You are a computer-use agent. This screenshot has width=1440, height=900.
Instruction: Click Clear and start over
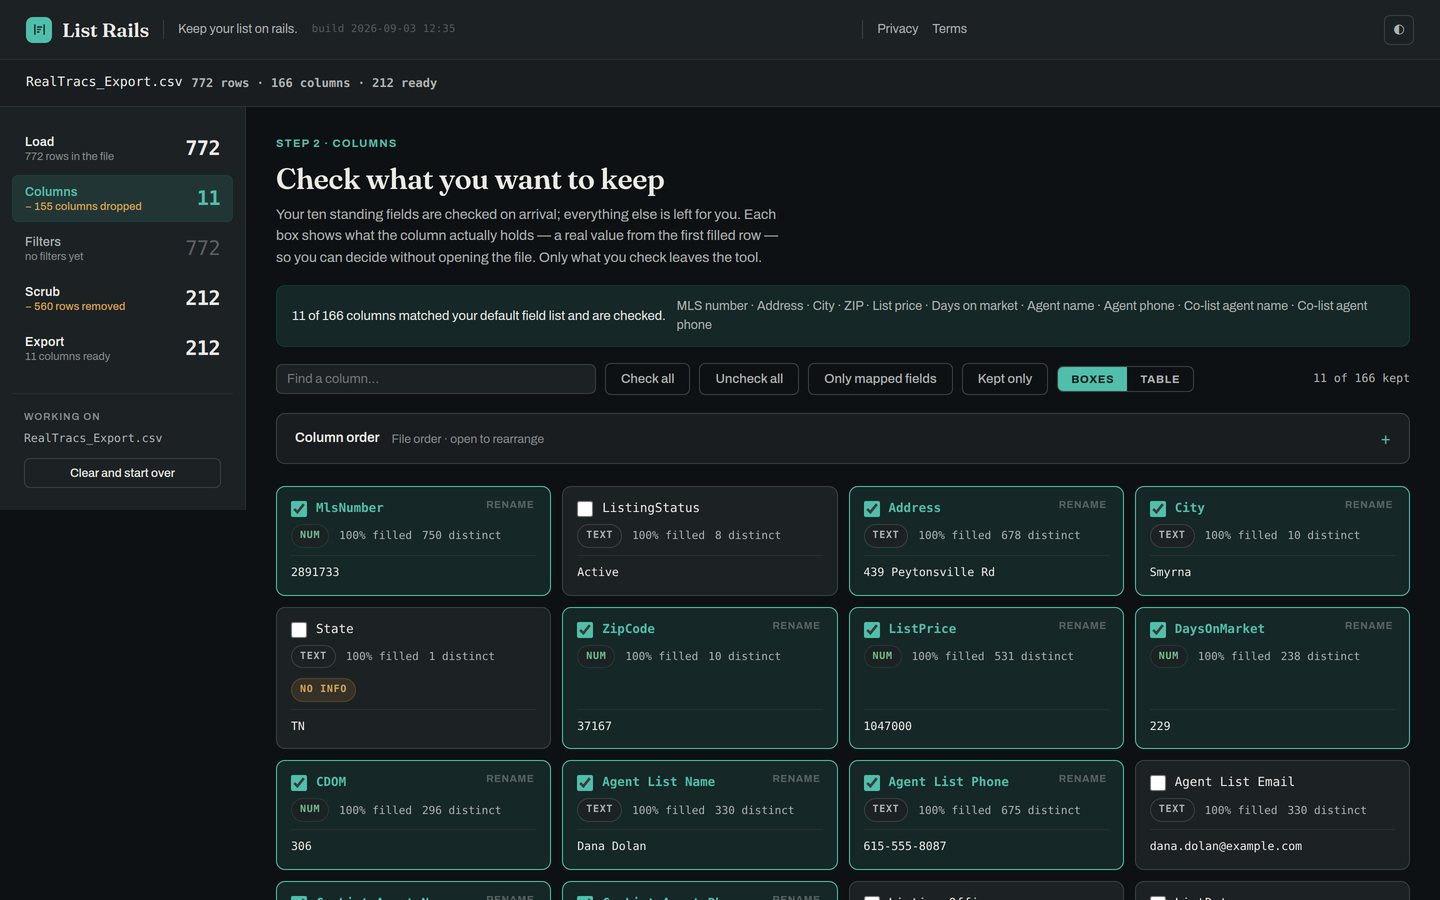(x=122, y=473)
